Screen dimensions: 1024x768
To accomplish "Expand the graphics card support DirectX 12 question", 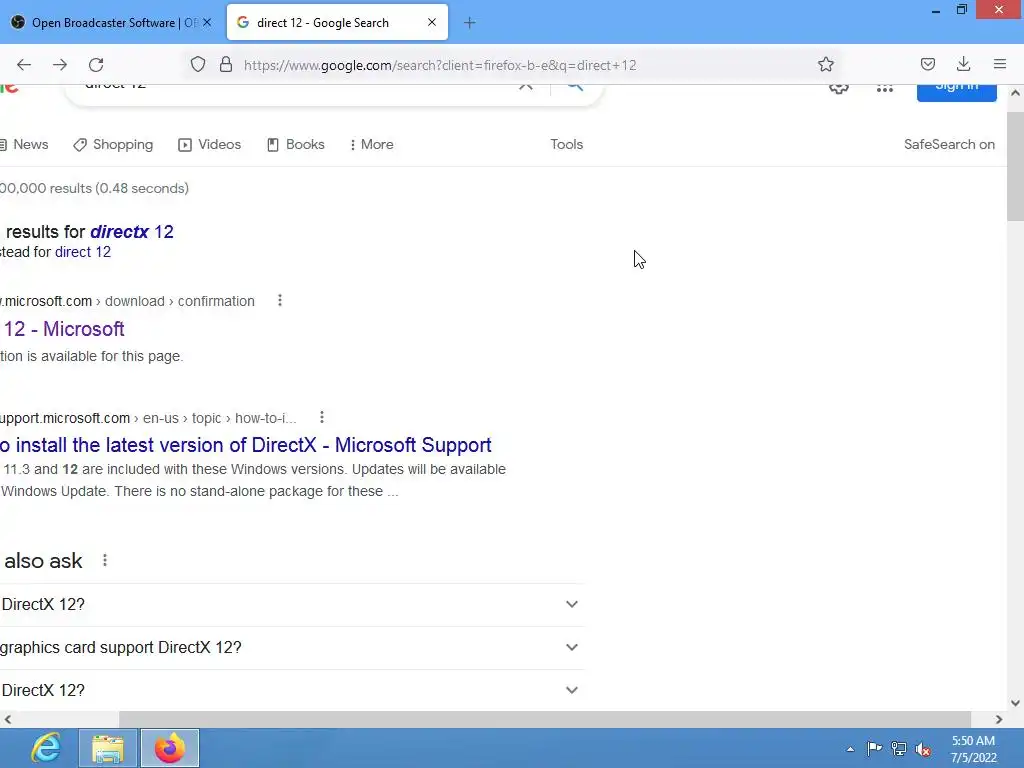I will click(291, 647).
